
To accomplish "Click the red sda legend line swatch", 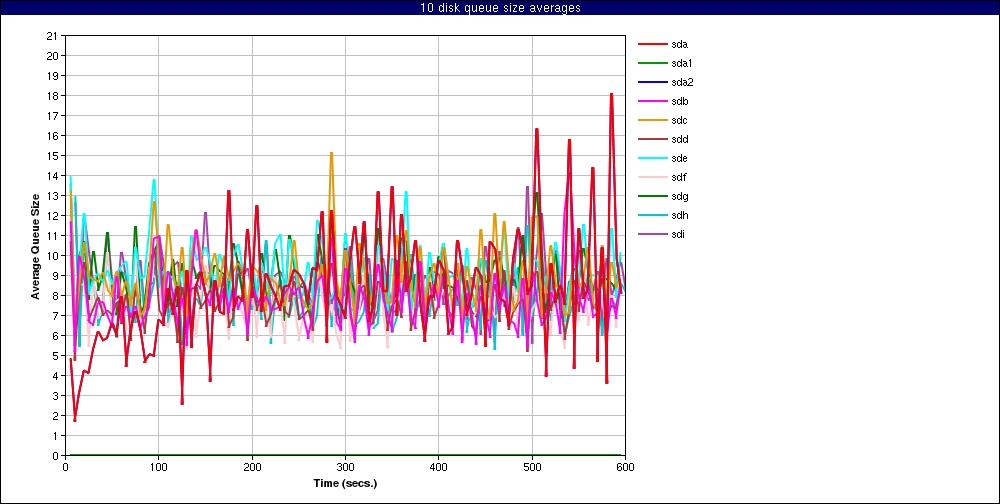I will click(x=651, y=45).
